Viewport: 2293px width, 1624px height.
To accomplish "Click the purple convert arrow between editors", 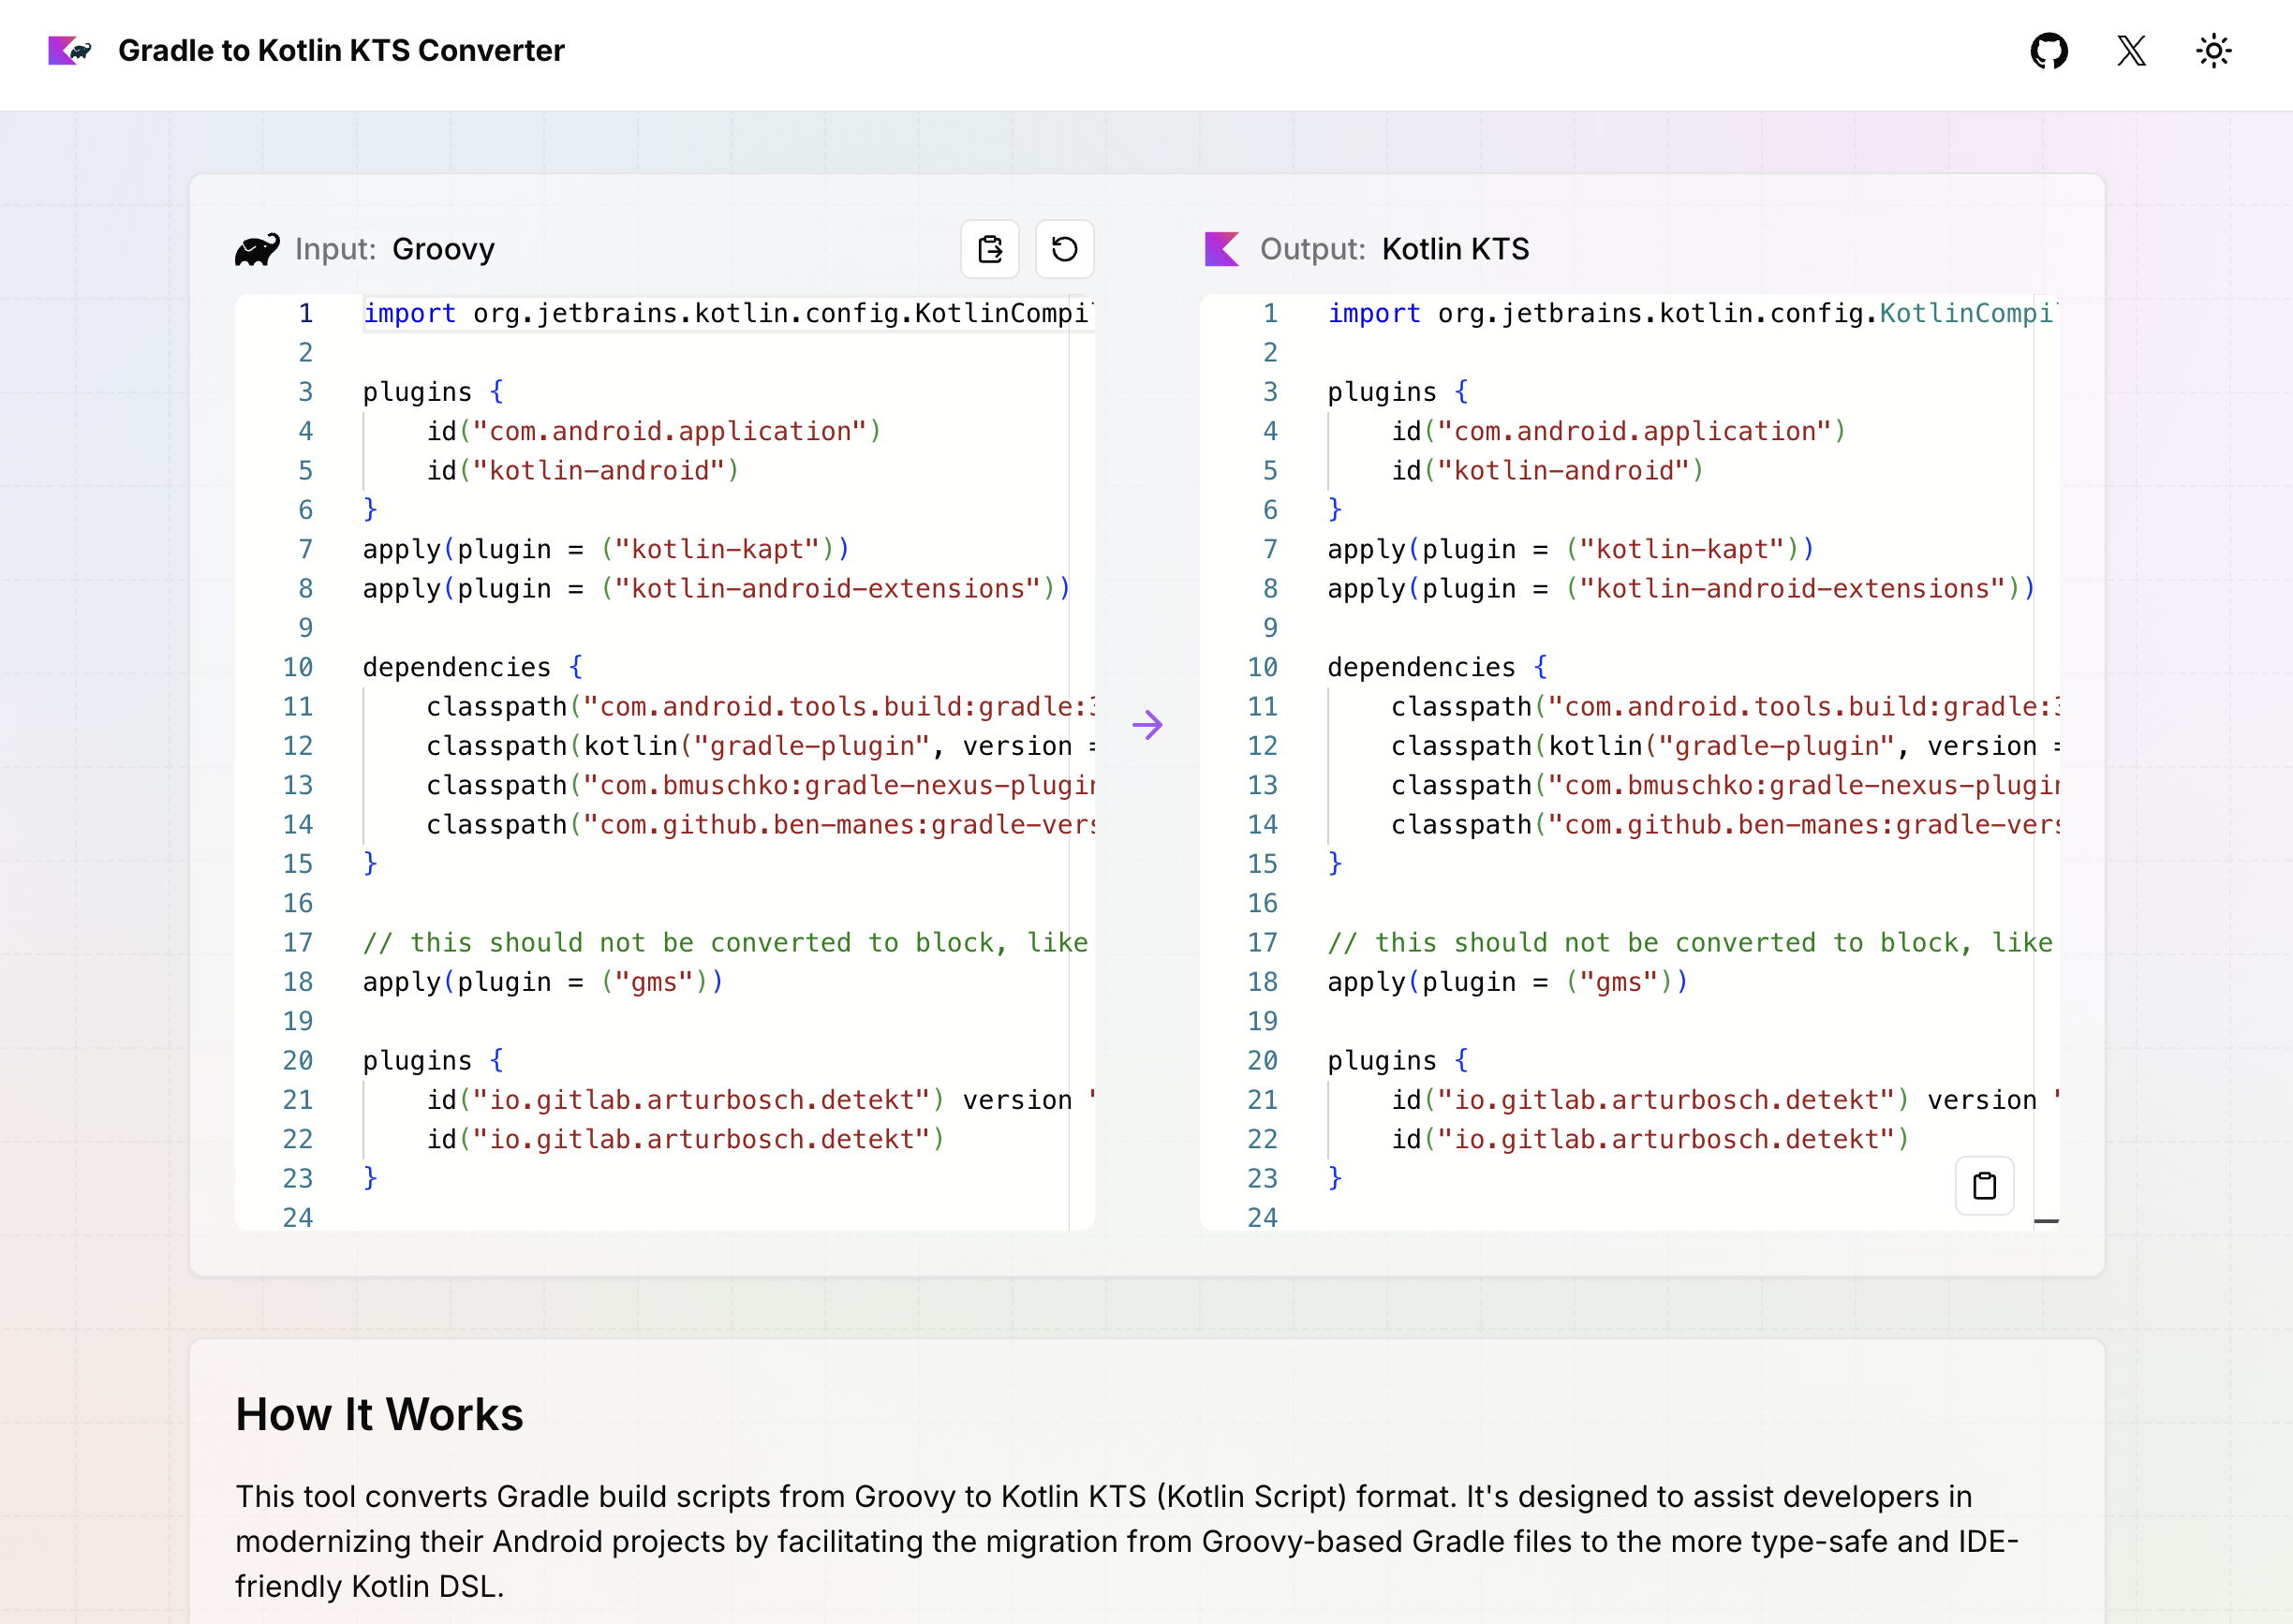I will (1147, 725).
